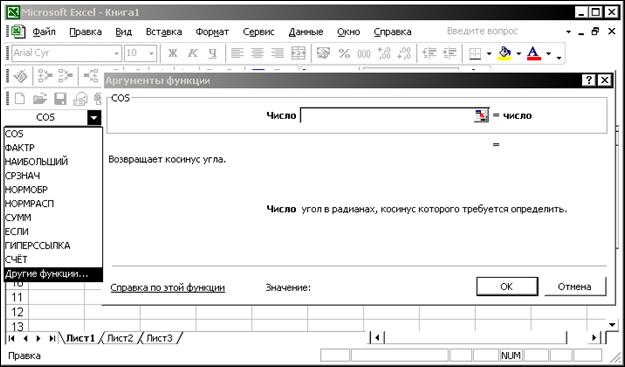Image resolution: width=625 pixels, height=367 pixels.
Task: Create a new workbook icon
Action: pyautogui.click(x=20, y=98)
